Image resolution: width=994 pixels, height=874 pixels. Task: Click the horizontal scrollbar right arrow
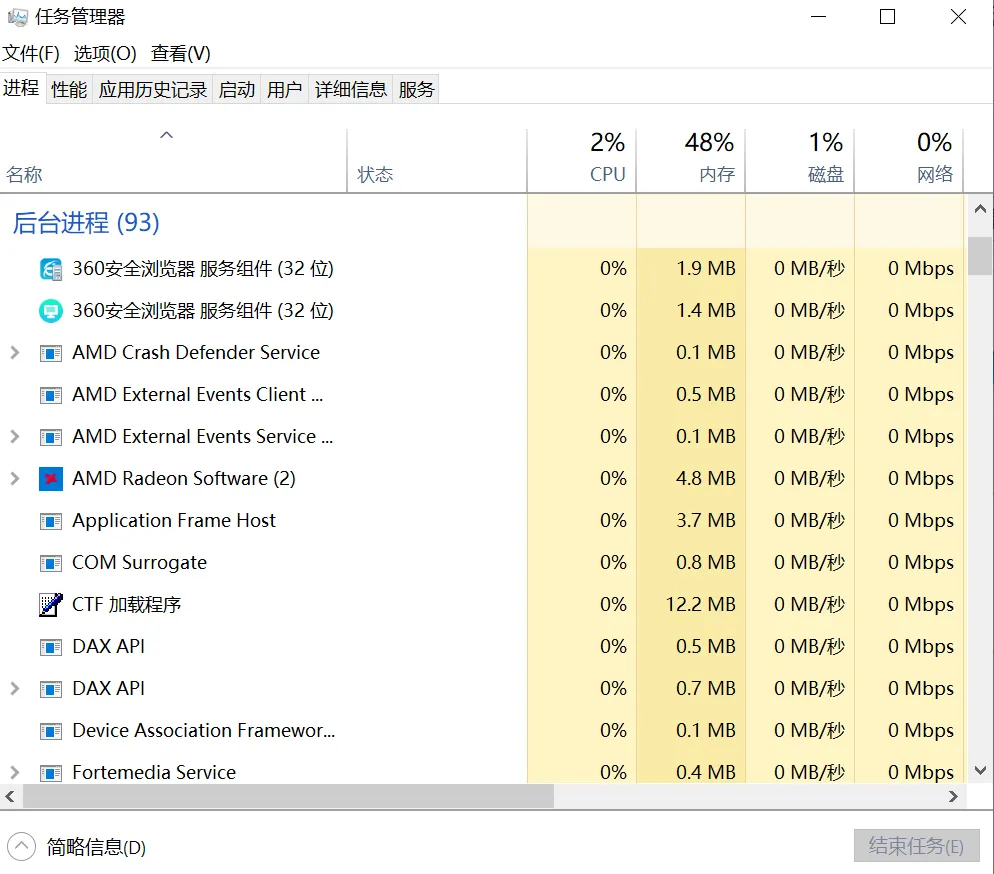point(954,796)
